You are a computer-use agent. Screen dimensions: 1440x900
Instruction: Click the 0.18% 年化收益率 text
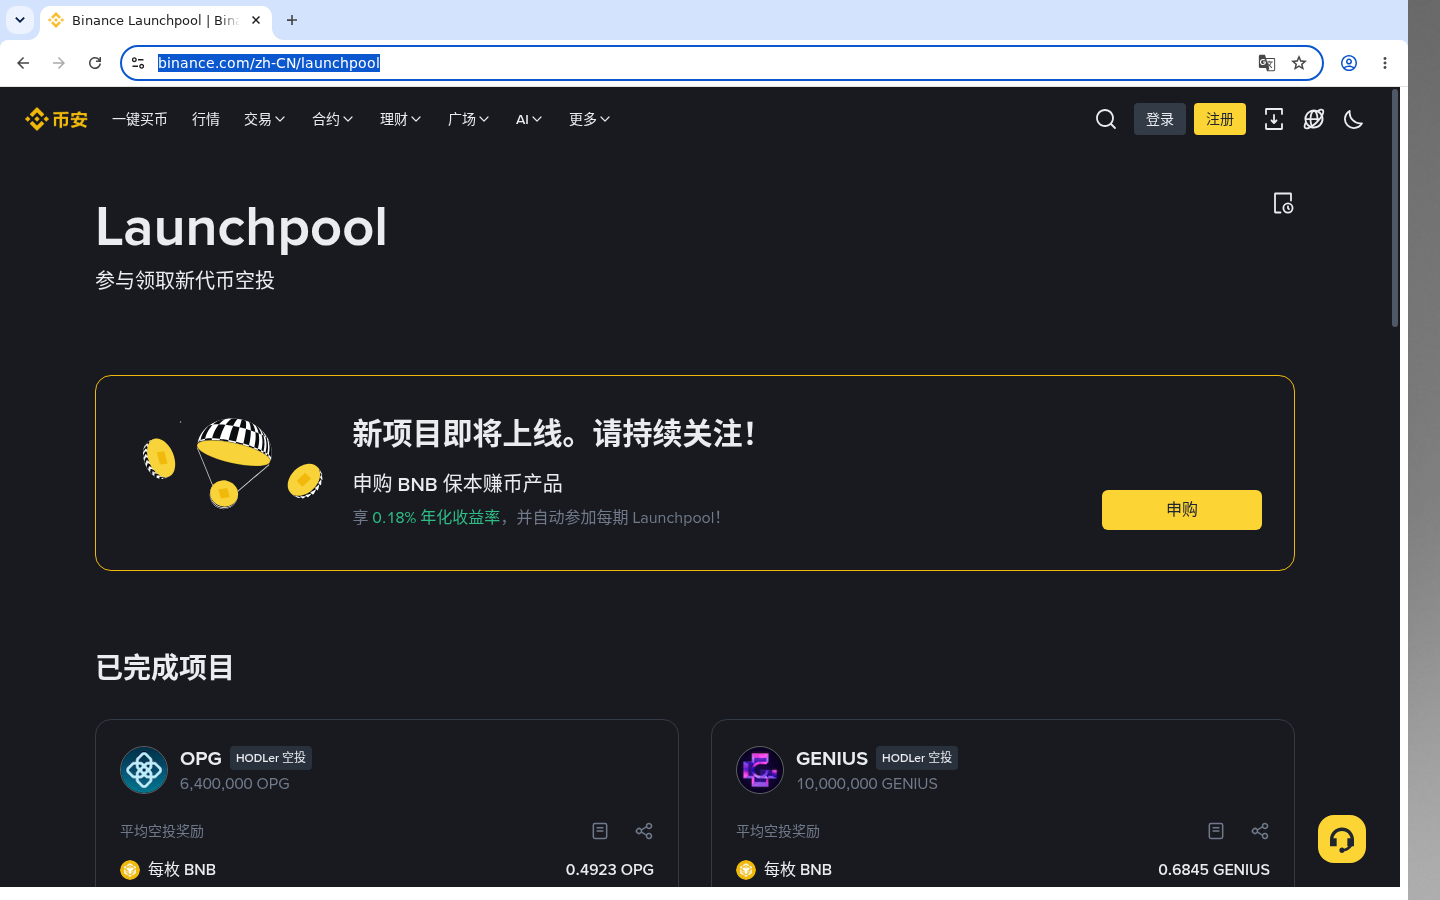coord(436,518)
